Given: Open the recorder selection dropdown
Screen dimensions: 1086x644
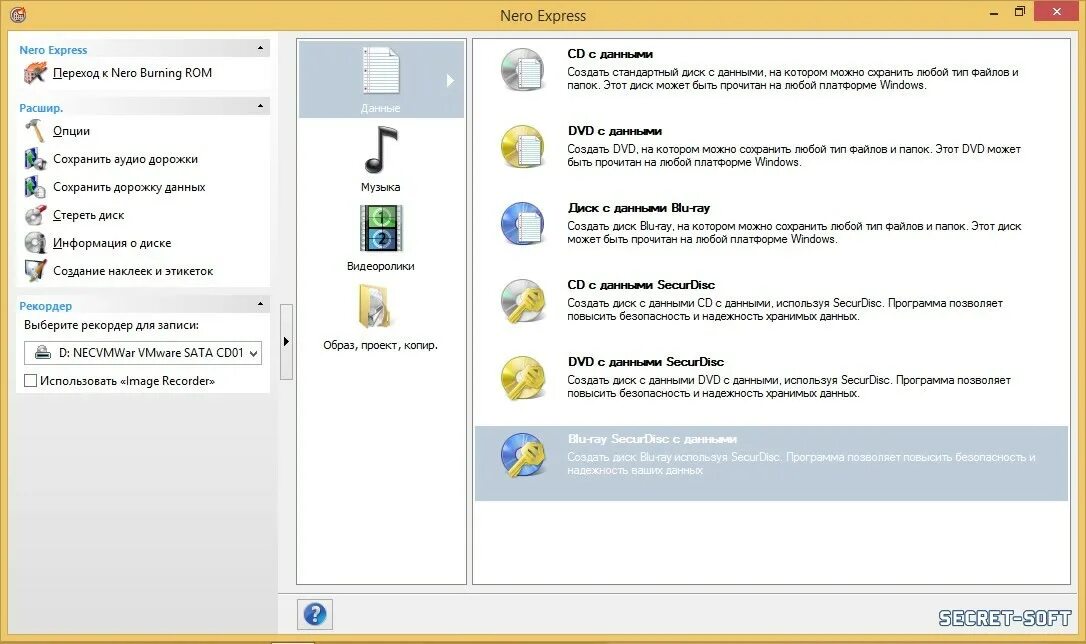Looking at the screenshot, I should [x=143, y=352].
